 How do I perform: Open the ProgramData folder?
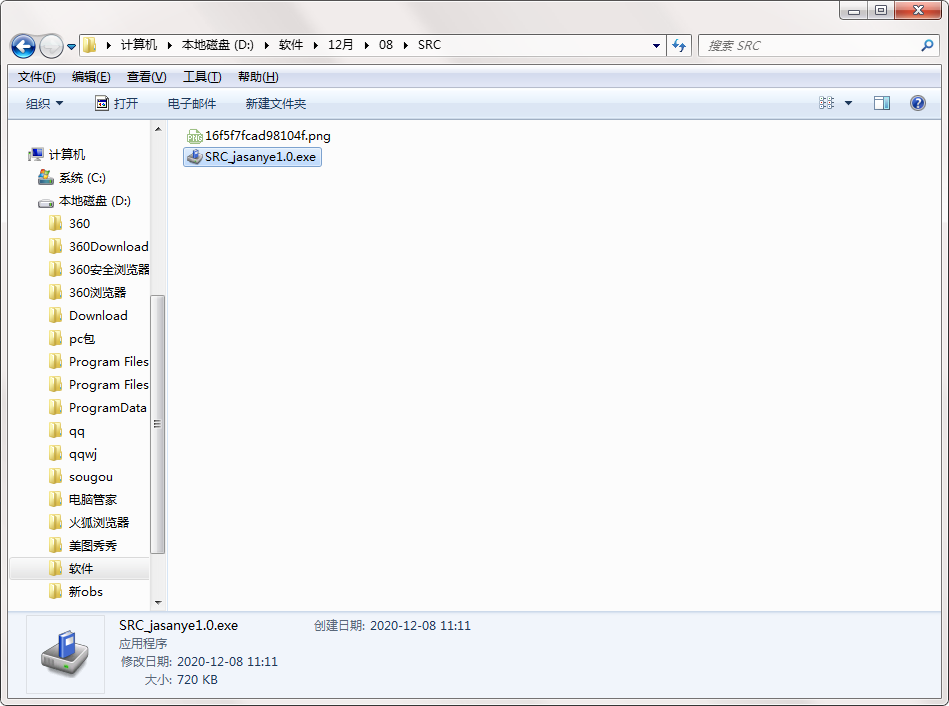click(98, 407)
